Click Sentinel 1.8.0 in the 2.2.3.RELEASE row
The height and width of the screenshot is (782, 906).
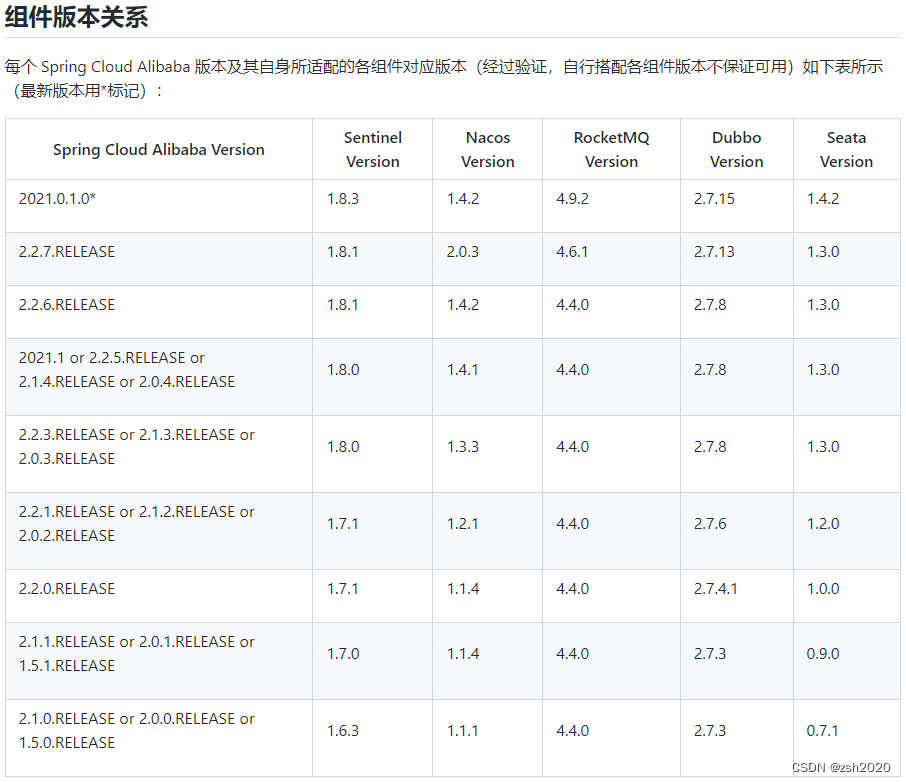click(343, 447)
